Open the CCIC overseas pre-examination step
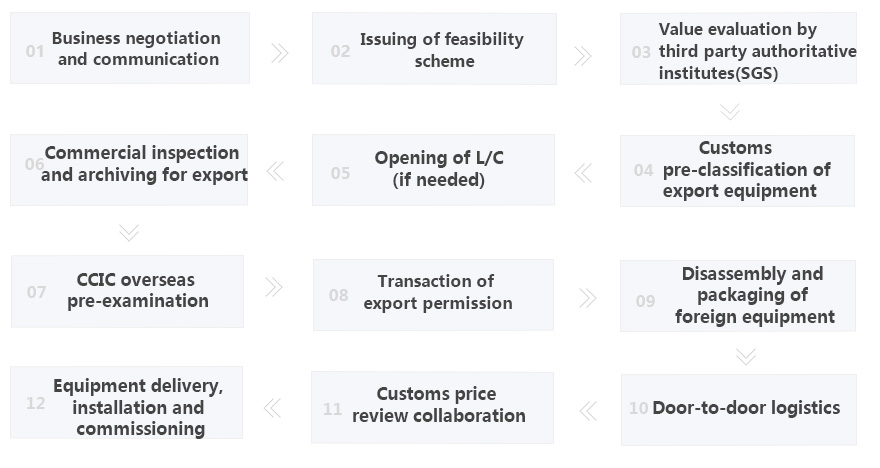The image size is (880, 468). pos(127,291)
